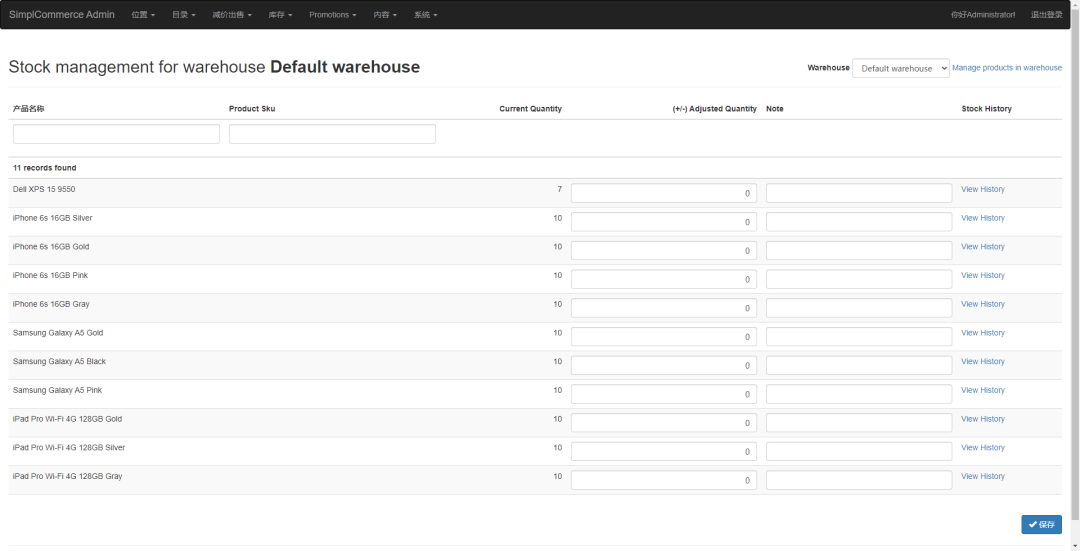Edit adjusted quantity for iPad Pro 128GB Gold
This screenshot has height=551, width=1080.
pos(664,423)
